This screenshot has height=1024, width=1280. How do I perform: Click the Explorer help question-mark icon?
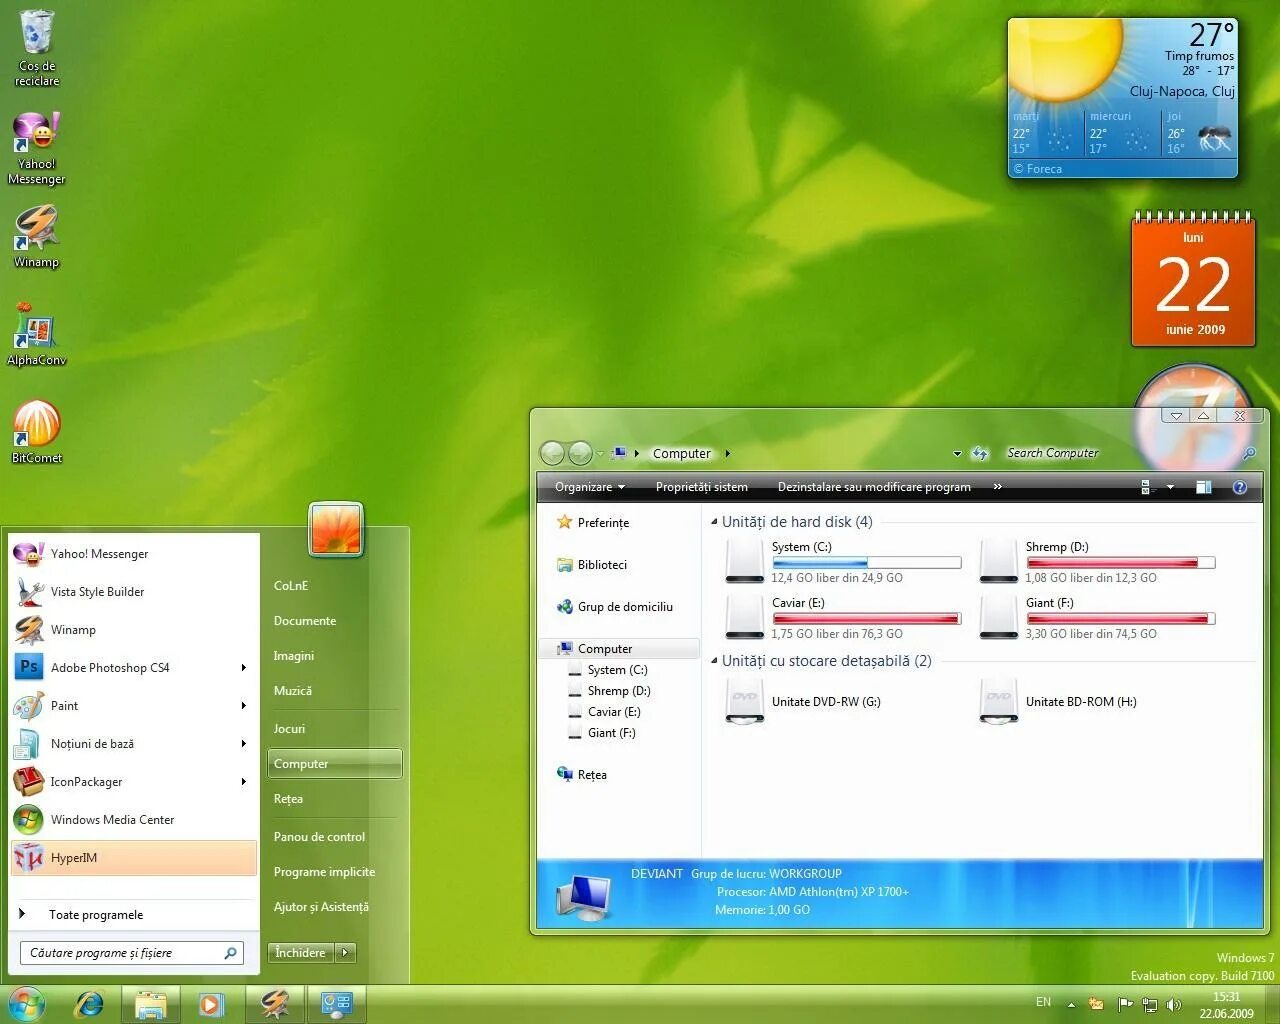(1240, 487)
